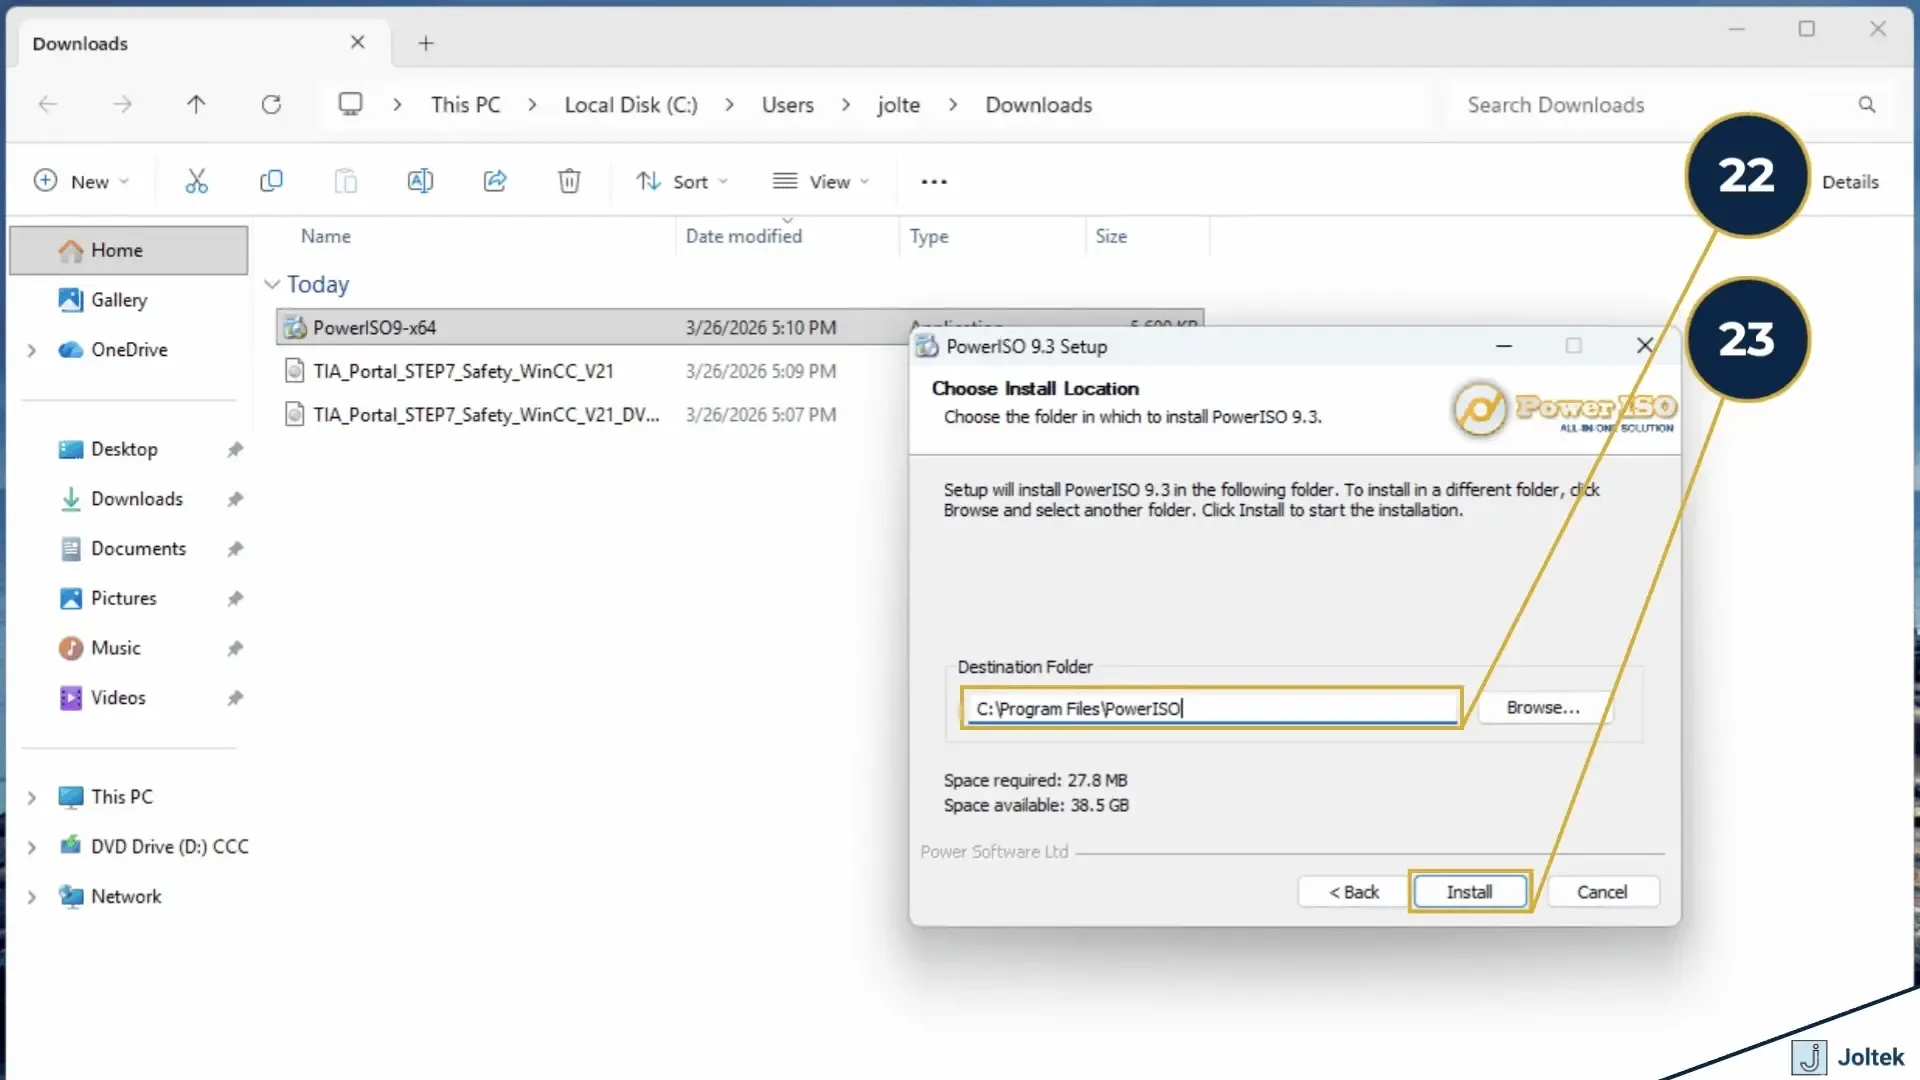
Task: Expand chevron after Local Disk (C:)
Action: click(729, 105)
